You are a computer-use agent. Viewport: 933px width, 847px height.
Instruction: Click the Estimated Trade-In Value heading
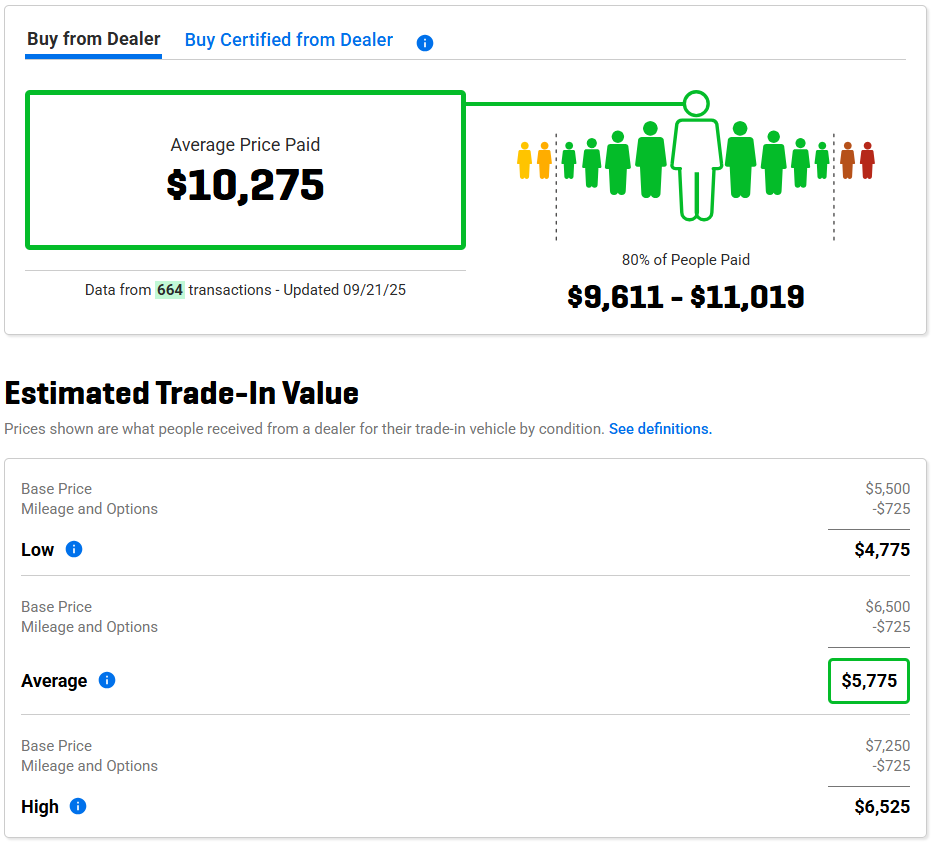182,393
